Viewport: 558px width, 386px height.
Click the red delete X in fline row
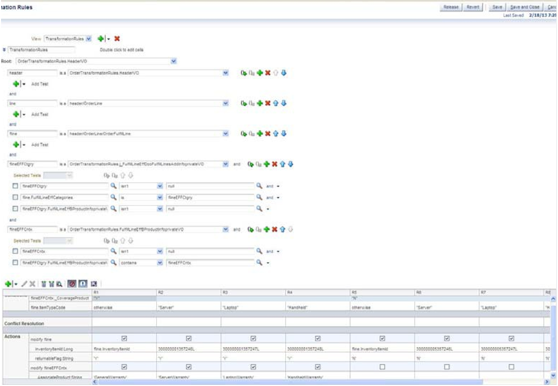[268, 133]
